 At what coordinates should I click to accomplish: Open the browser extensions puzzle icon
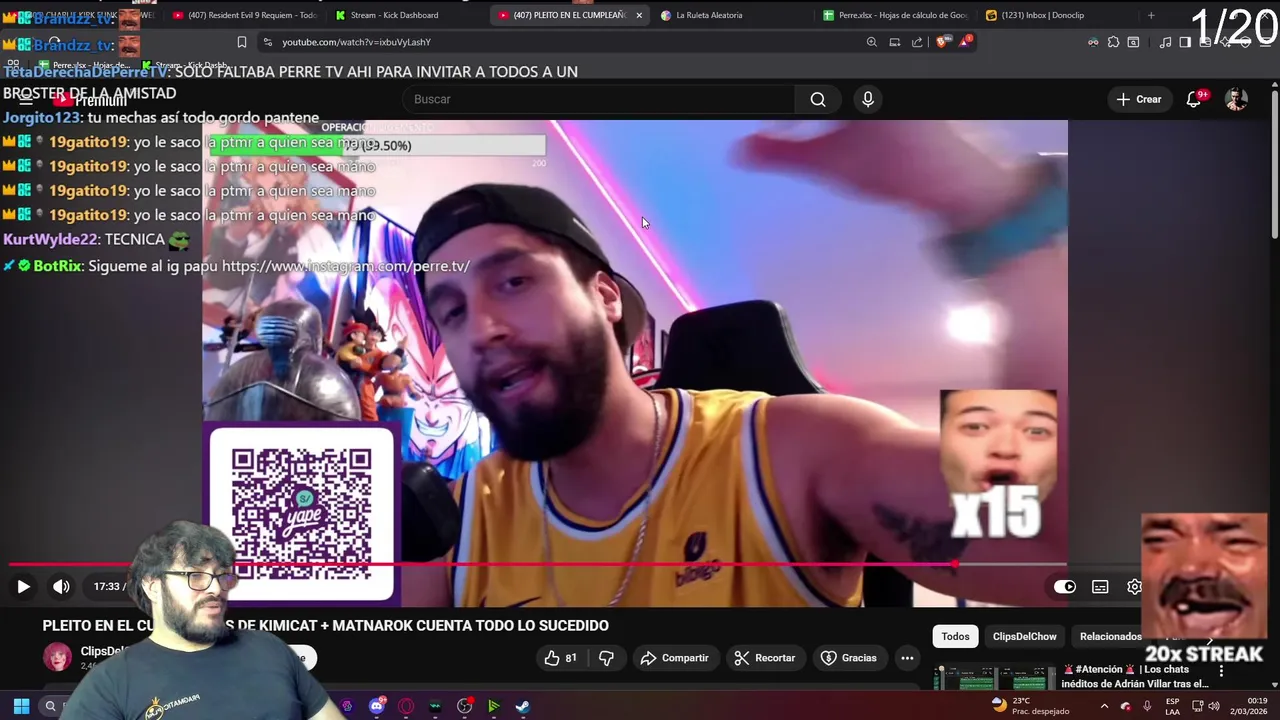pos(1113,42)
